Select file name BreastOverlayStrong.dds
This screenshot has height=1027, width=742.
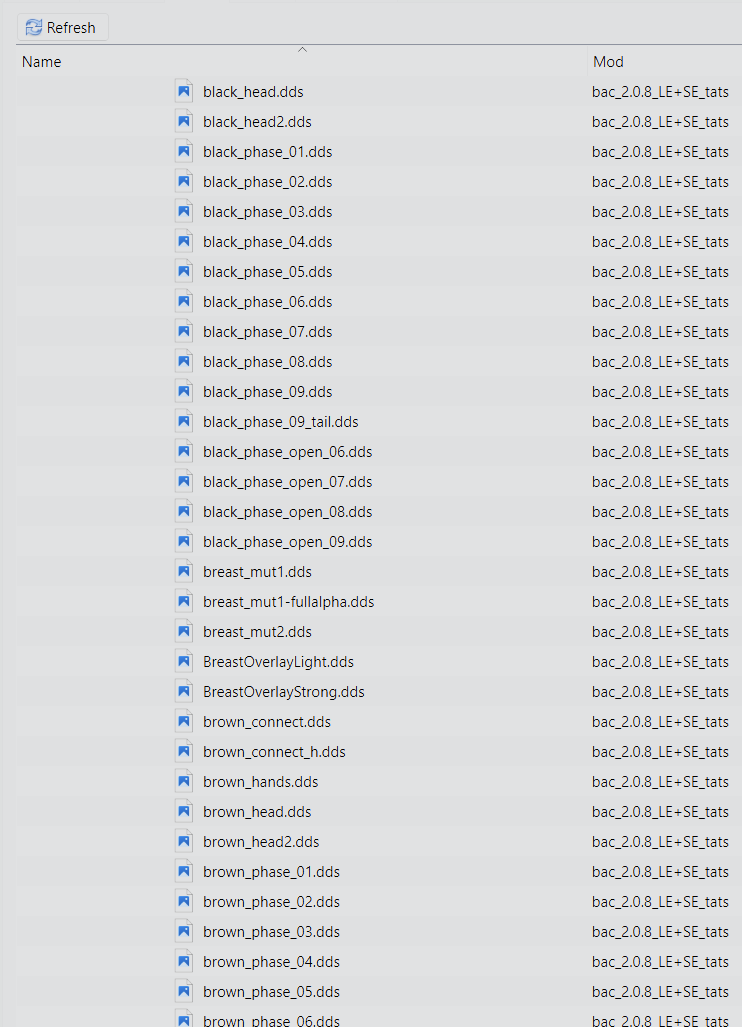[x=284, y=692]
